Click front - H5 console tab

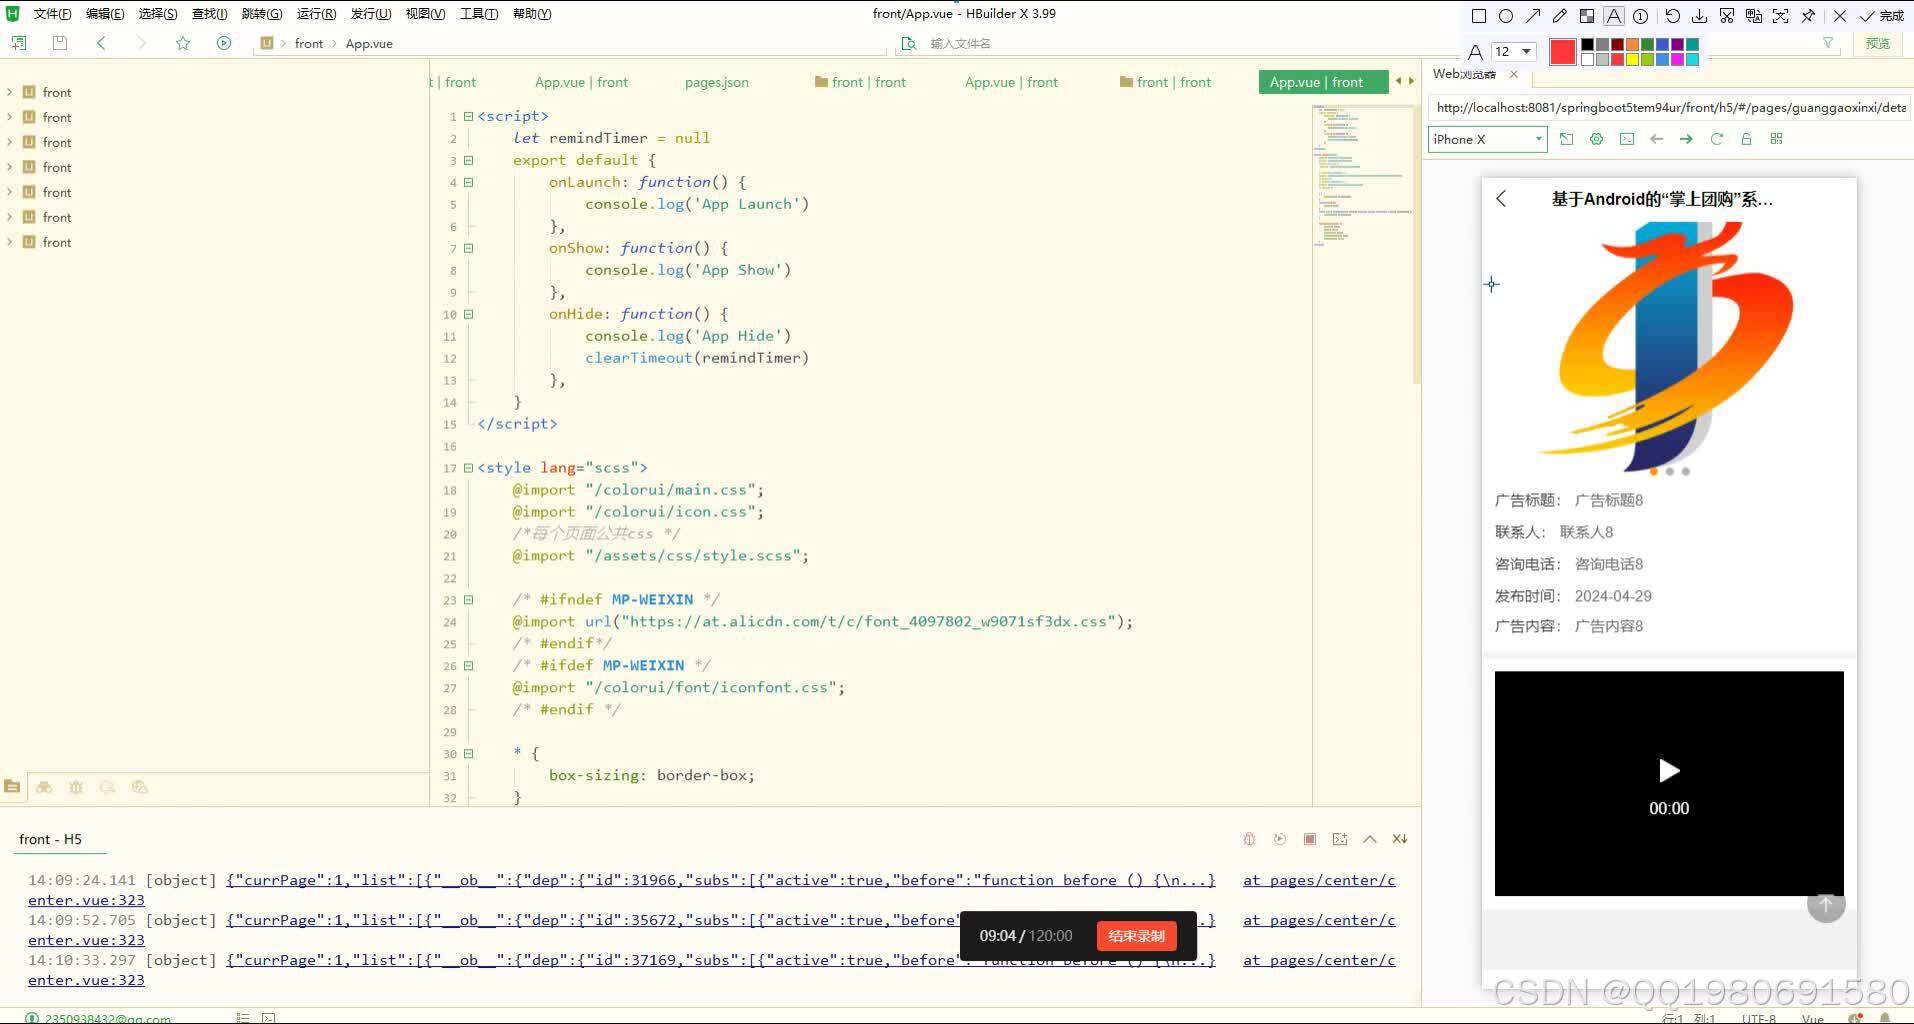(50, 839)
